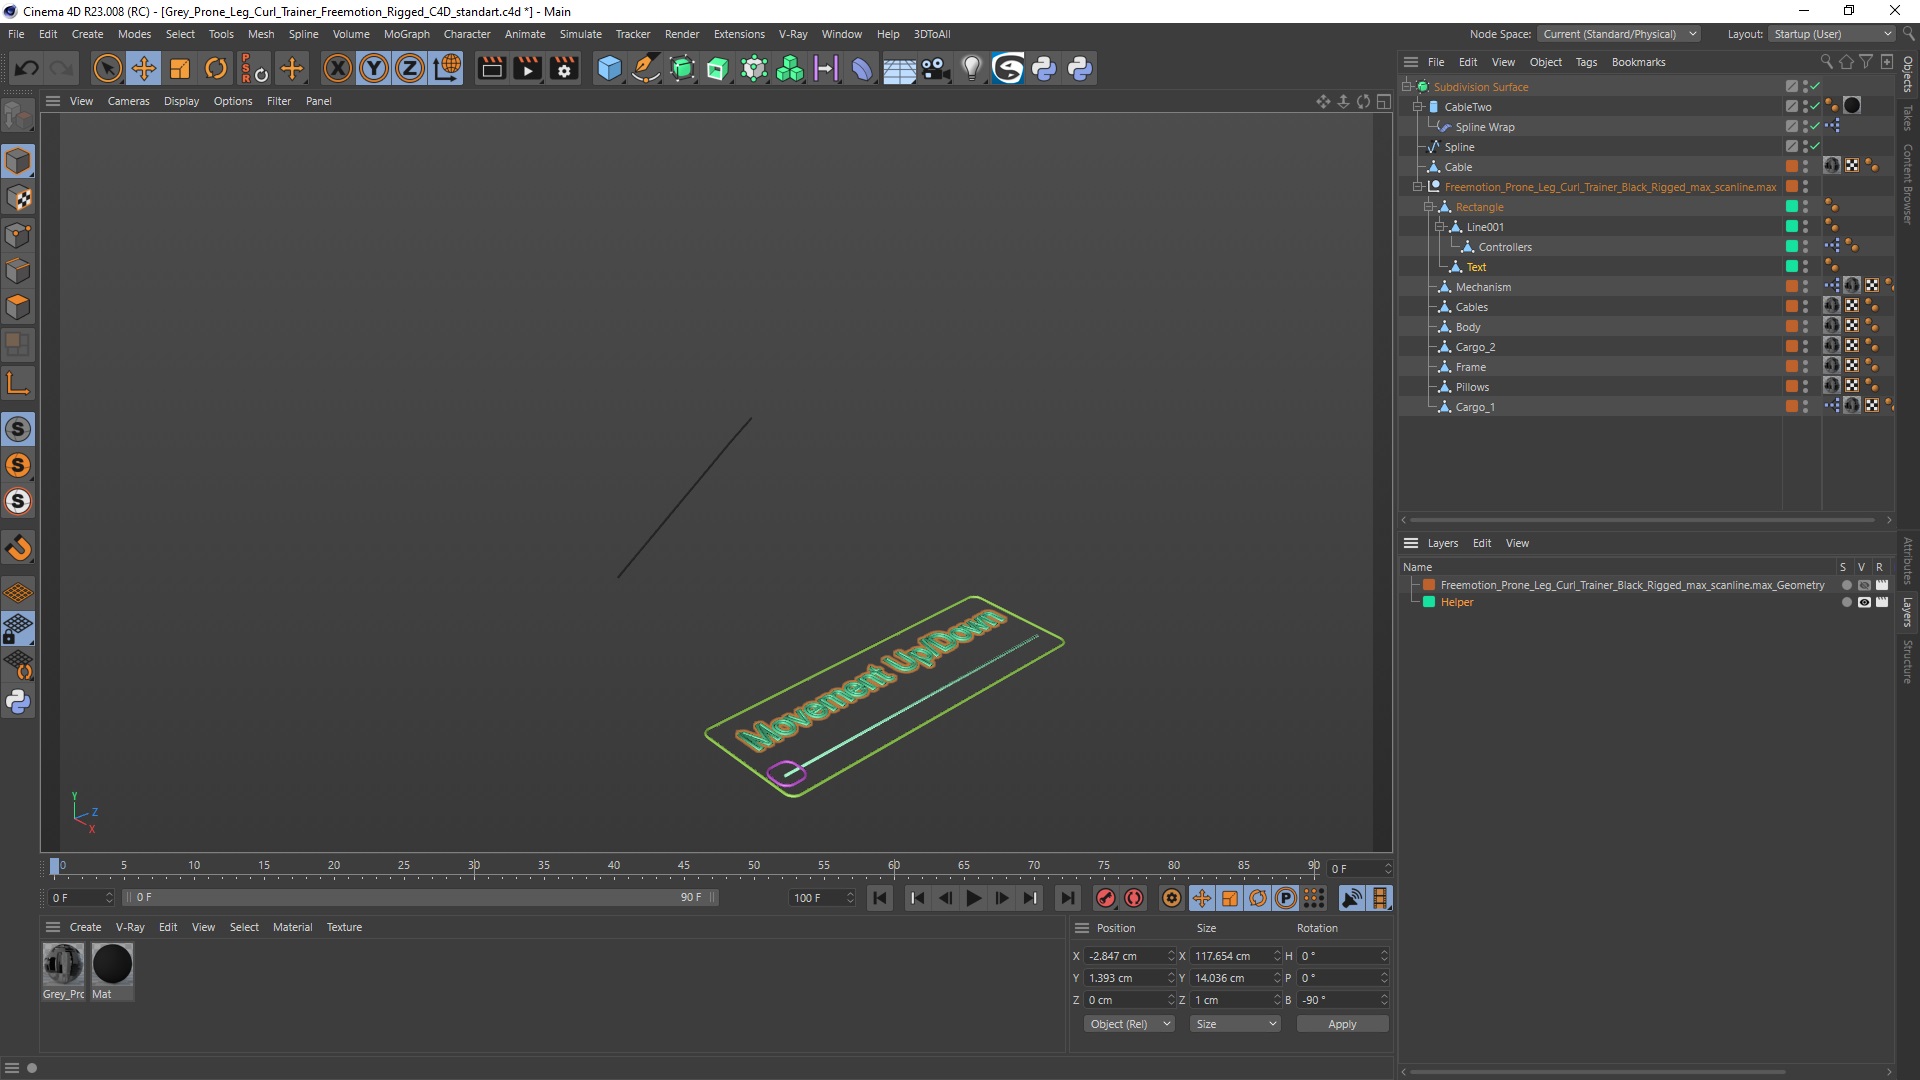Select the black Mat material thumbnail
1920x1080 pixels.
click(112, 964)
